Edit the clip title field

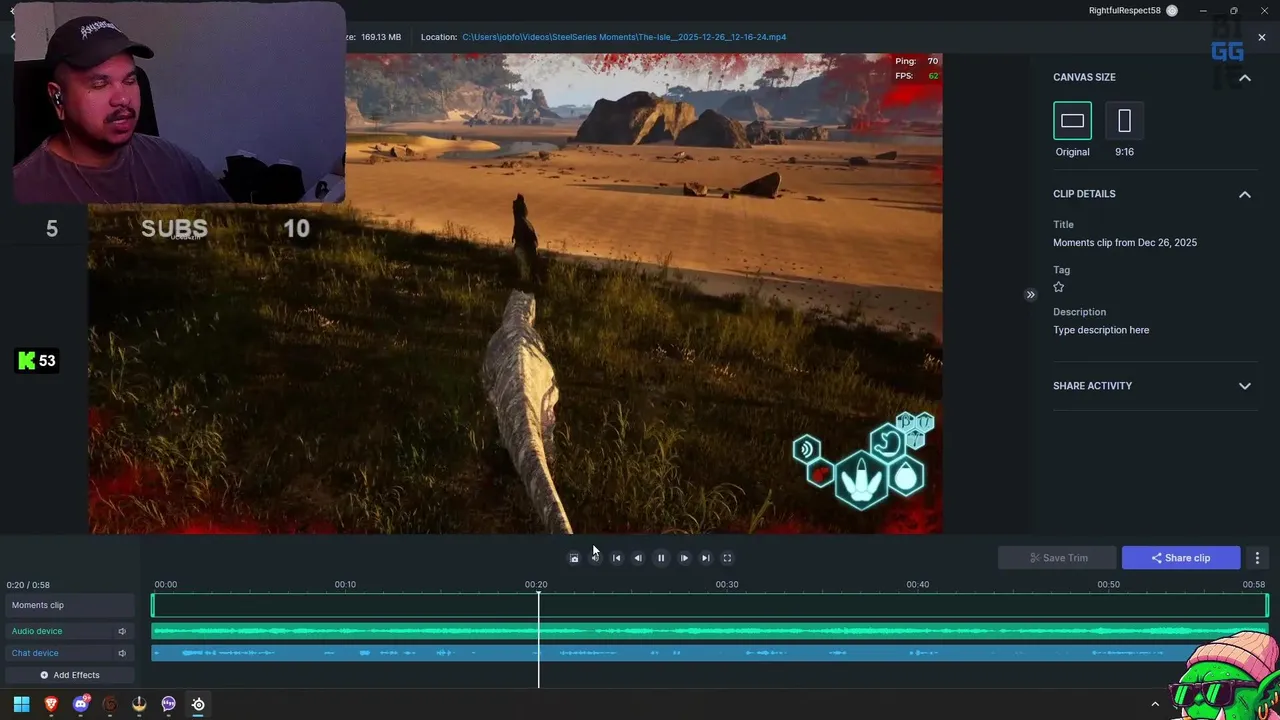click(x=1125, y=243)
